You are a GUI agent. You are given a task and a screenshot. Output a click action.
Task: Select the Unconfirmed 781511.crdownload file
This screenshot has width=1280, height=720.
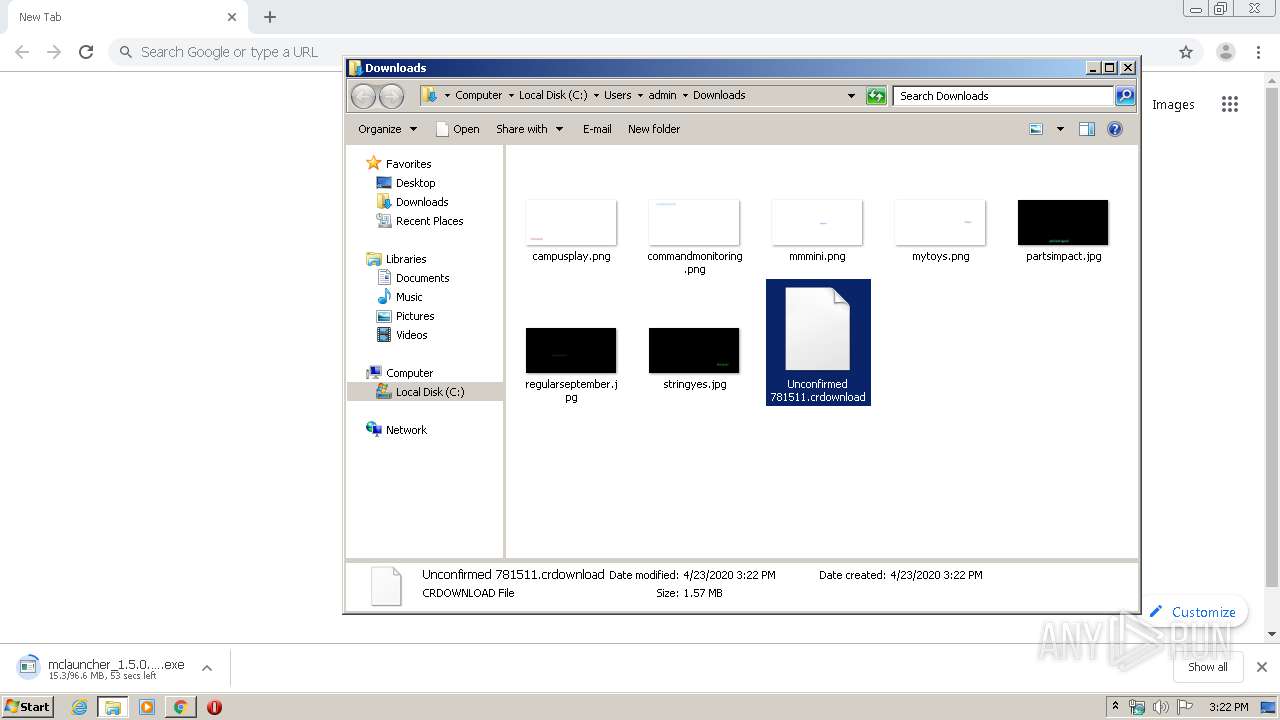tap(818, 343)
